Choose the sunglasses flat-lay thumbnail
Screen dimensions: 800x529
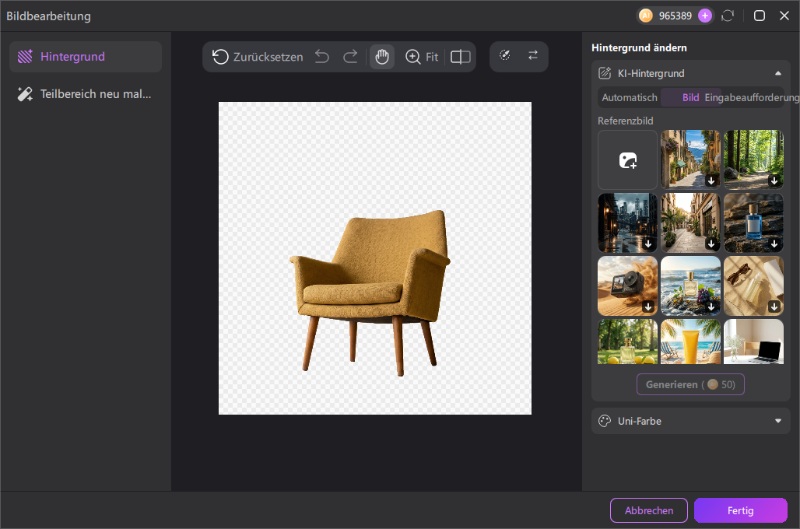point(754,286)
